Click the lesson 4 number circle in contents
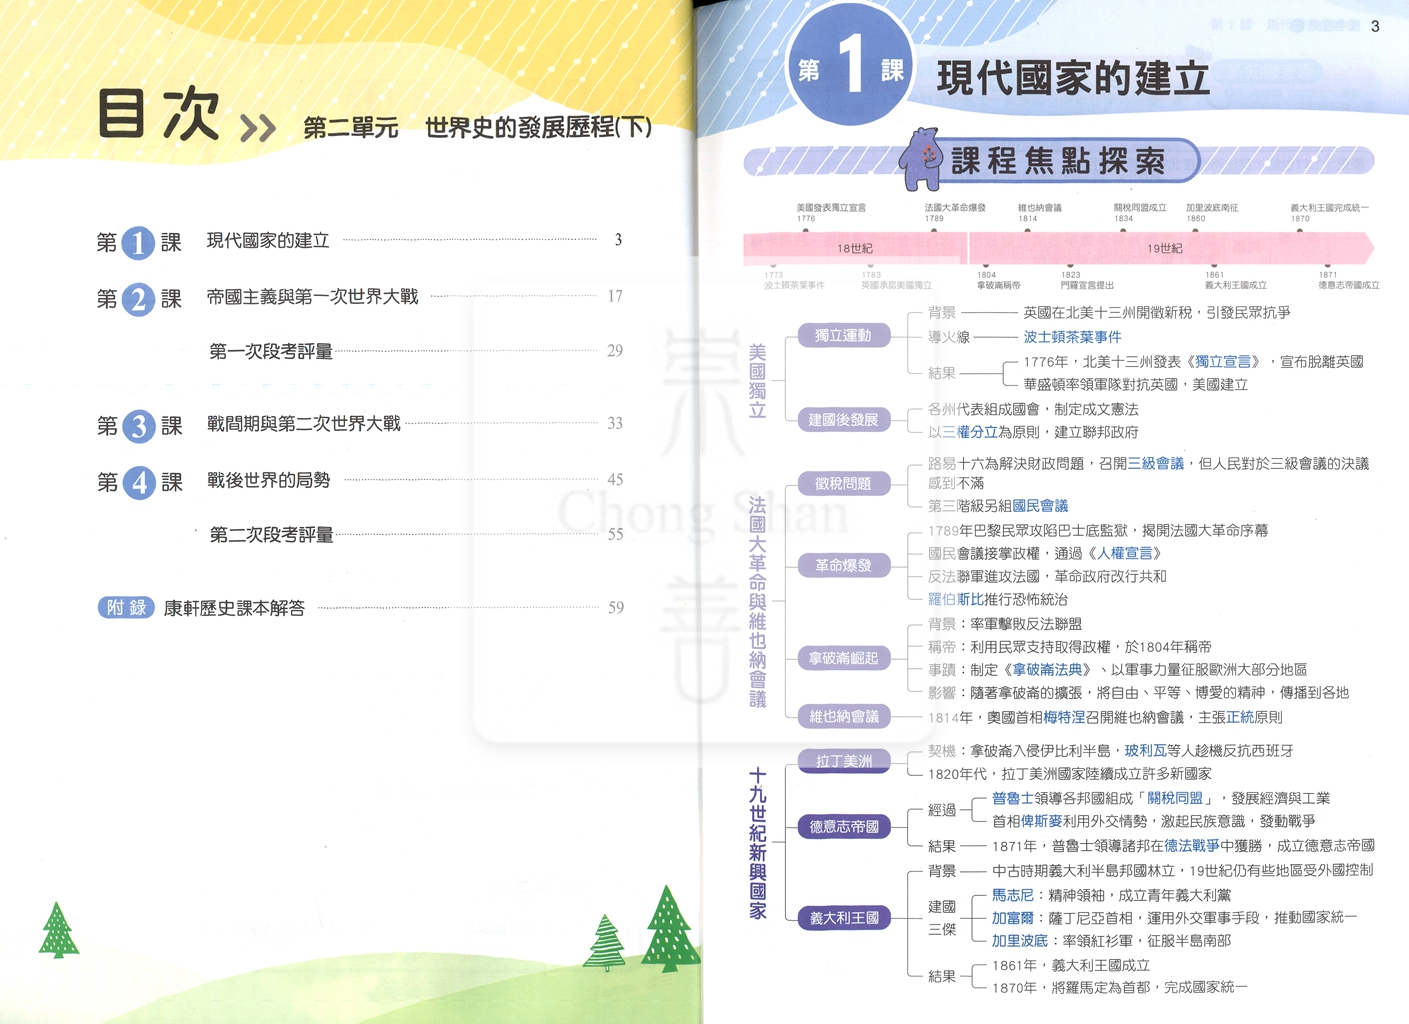The height and width of the screenshot is (1024, 1409). pyautogui.click(x=138, y=482)
